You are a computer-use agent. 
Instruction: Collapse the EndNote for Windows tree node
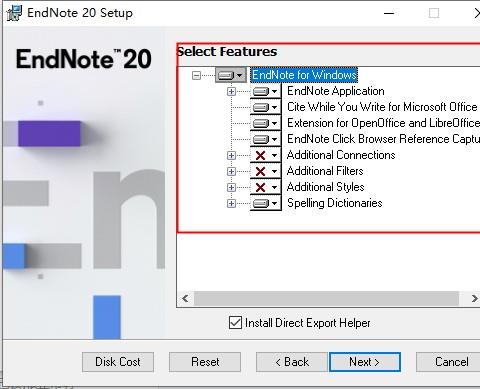point(197,75)
